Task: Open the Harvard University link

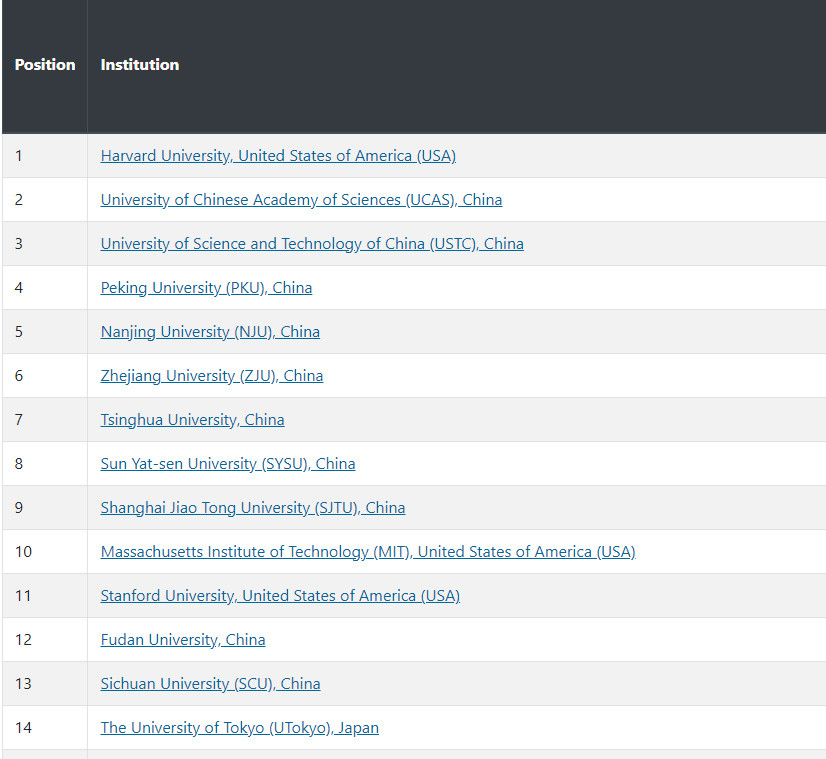Action: click(x=278, y=156)
